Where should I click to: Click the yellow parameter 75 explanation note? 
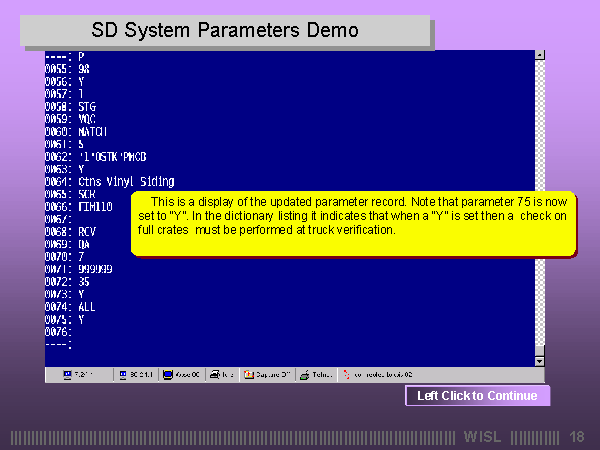pos(355,222)
